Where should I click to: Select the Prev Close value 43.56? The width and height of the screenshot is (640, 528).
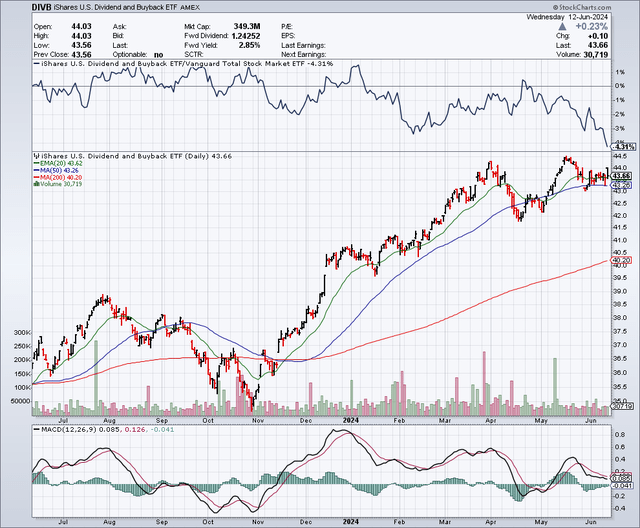click(x=81, y=55)
